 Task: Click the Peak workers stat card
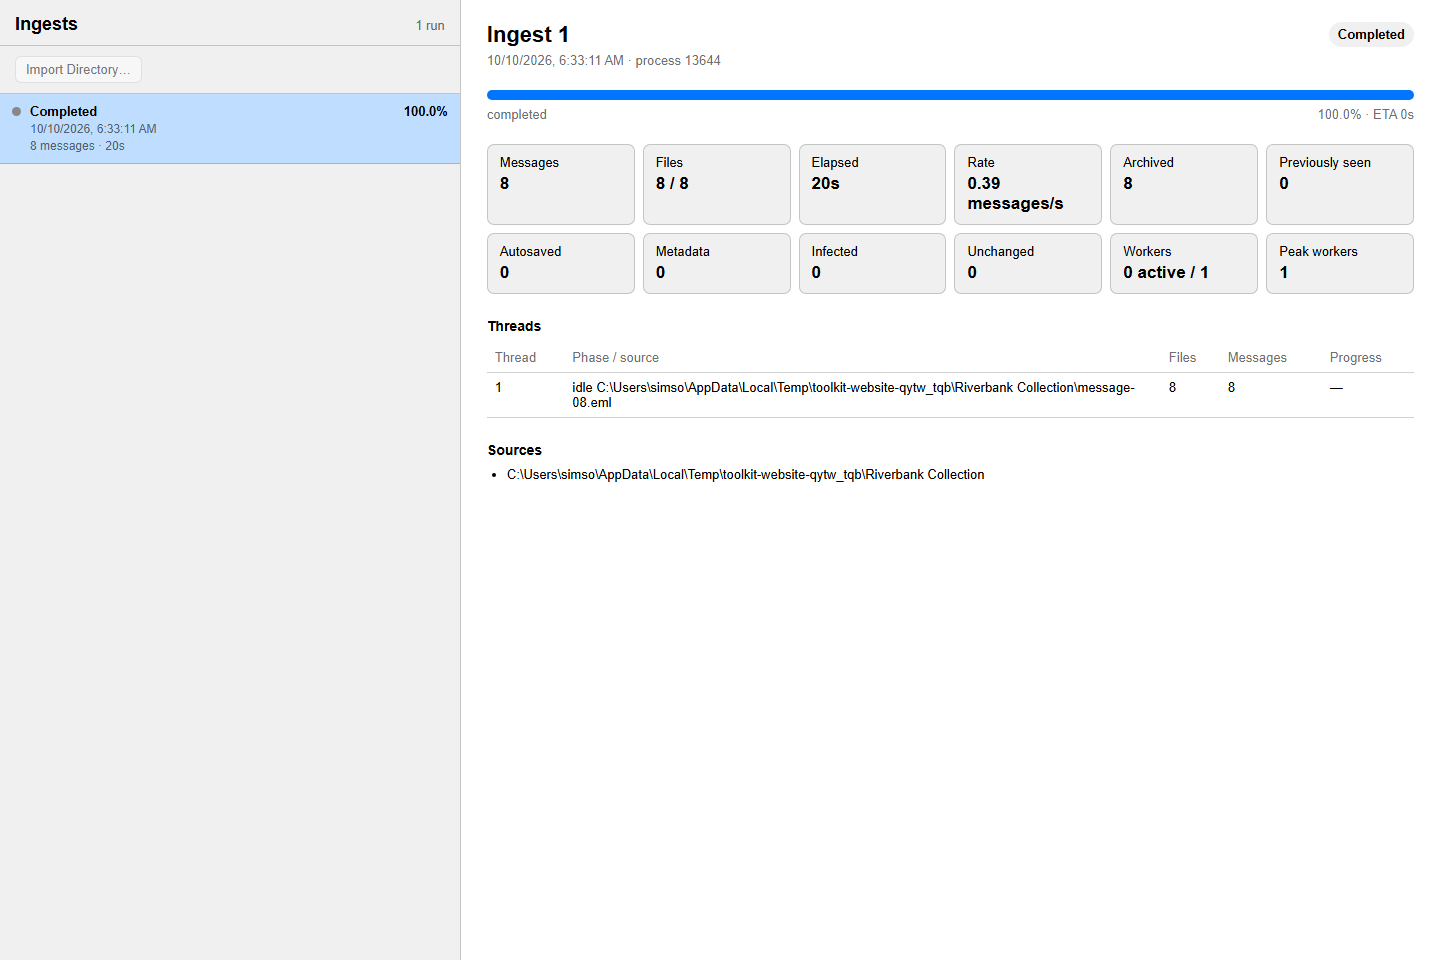point(1340,263)
